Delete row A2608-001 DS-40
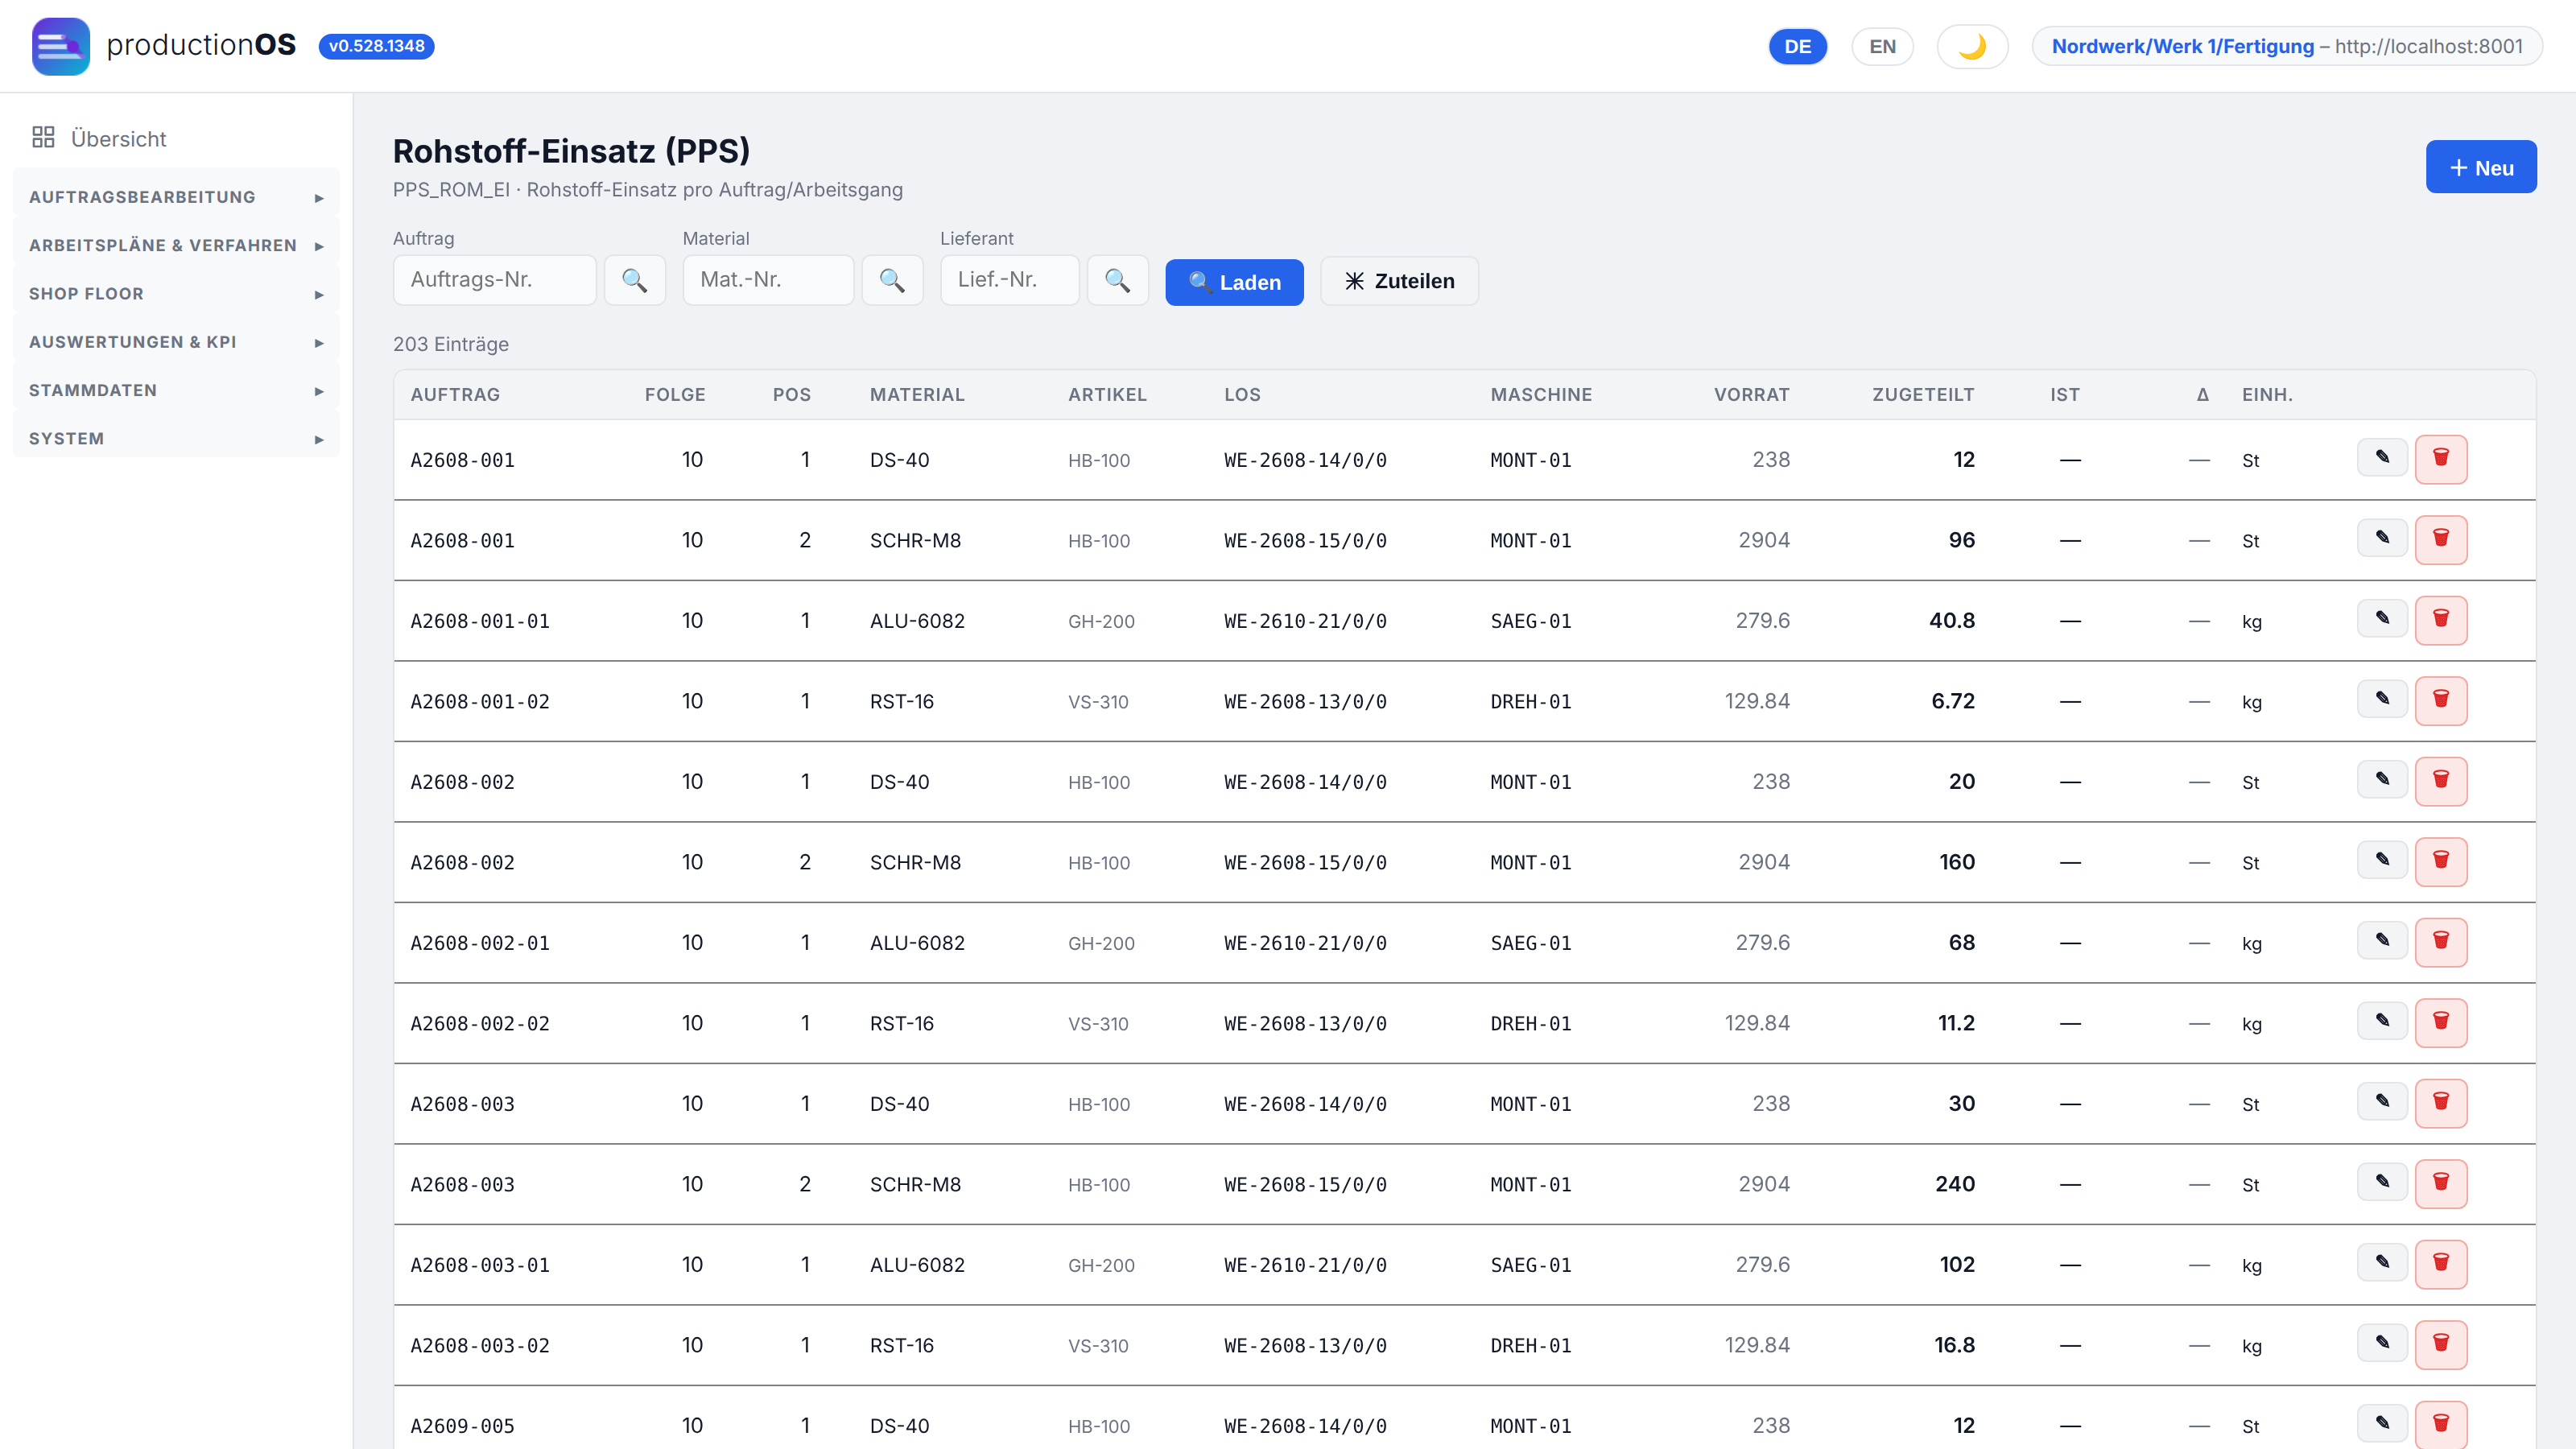 (2440, 459)
